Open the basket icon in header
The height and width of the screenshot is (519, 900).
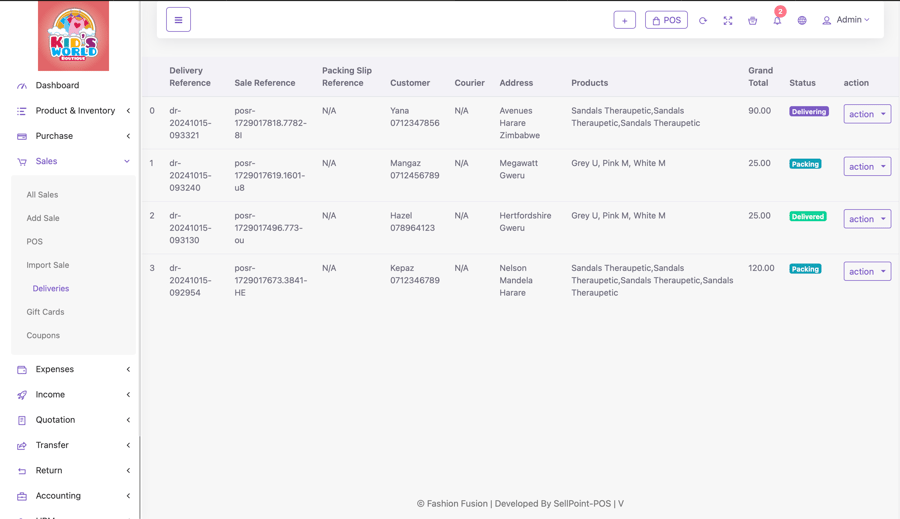[x=753, y=20]
